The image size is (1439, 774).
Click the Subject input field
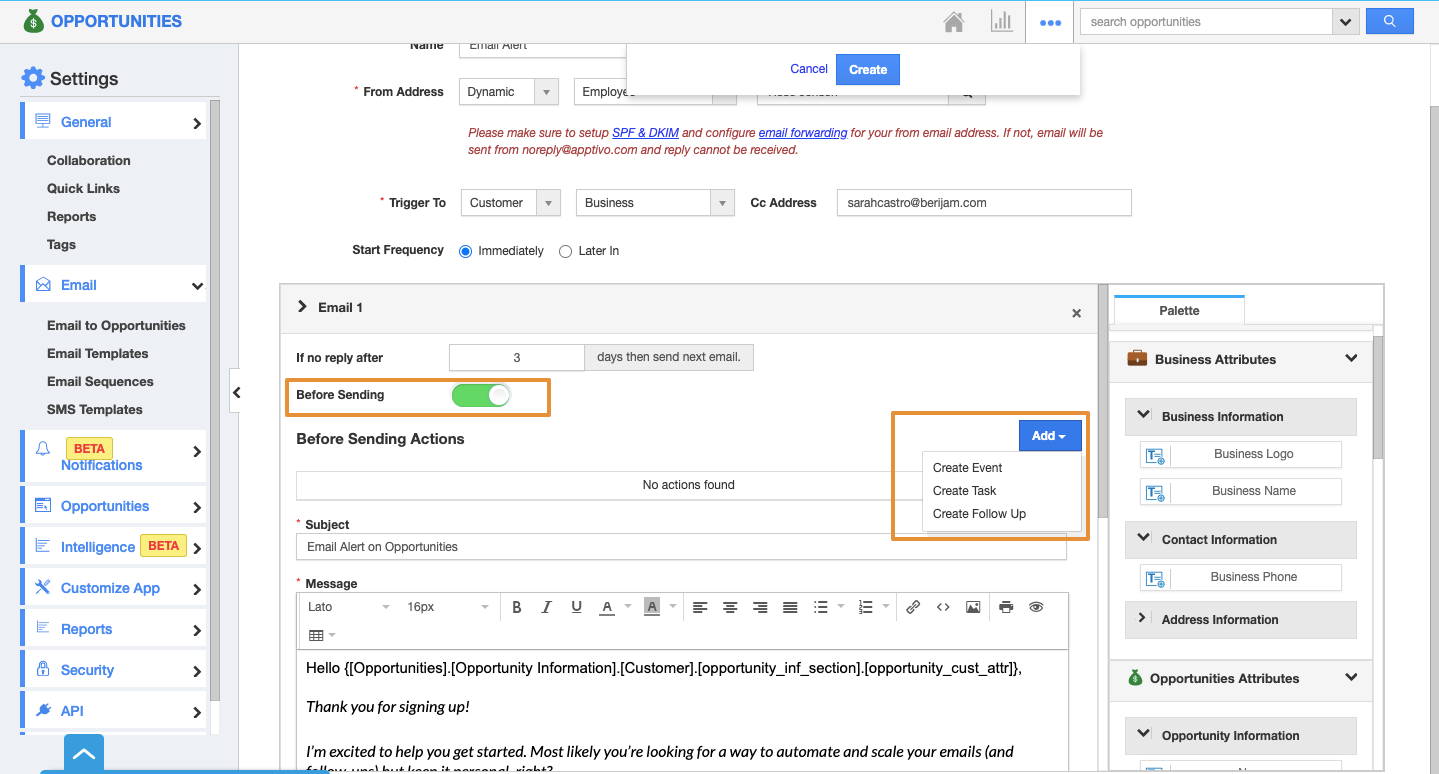(x=680, y=547)
